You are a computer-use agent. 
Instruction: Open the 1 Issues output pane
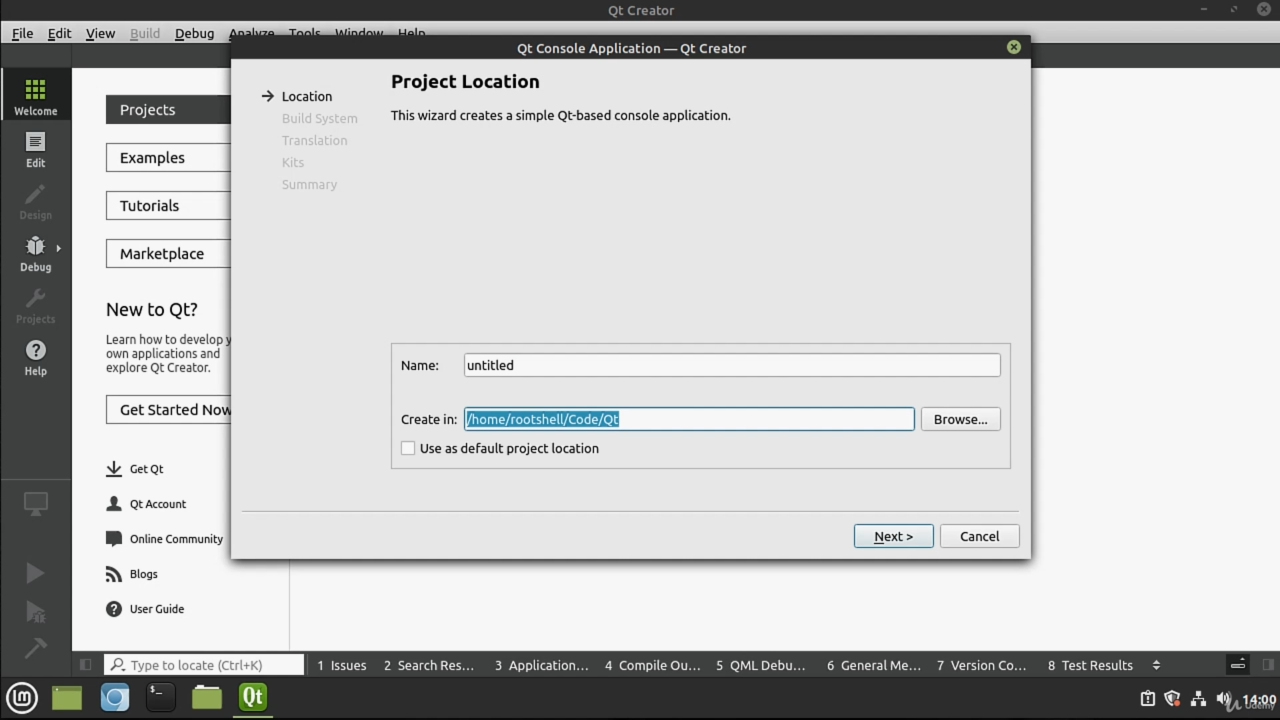tap(342, 665)
